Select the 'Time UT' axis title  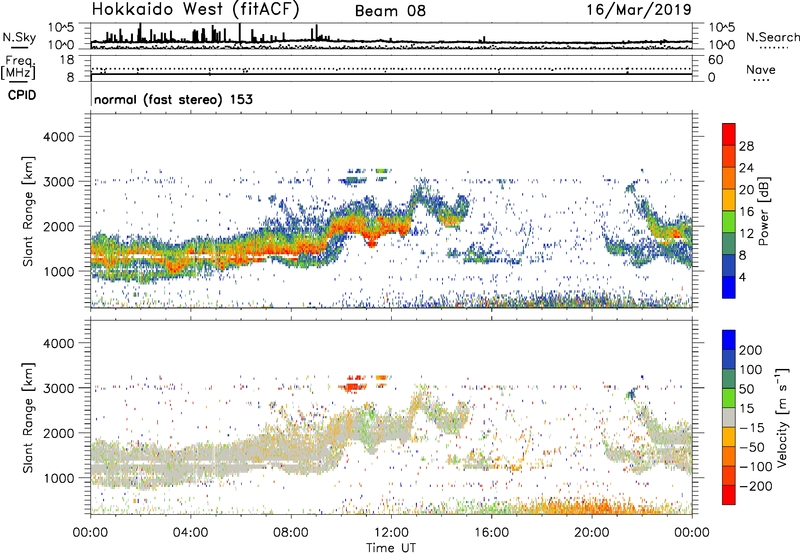click(391, 548)
